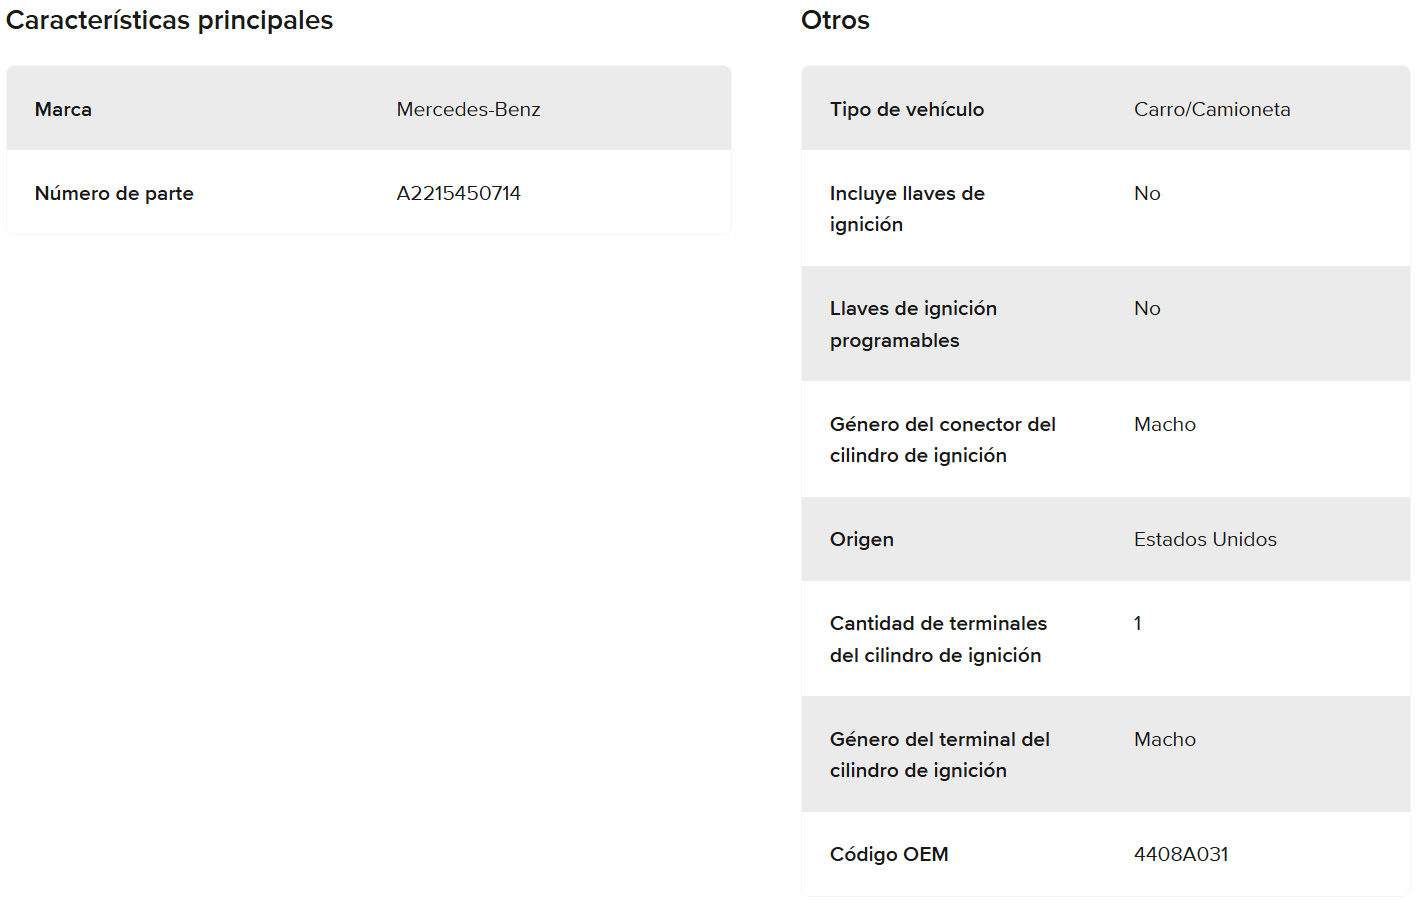Select the Código OEM label
Image resolution: width=1424 pixels, height=915 pixels.
tap(888, 854)
